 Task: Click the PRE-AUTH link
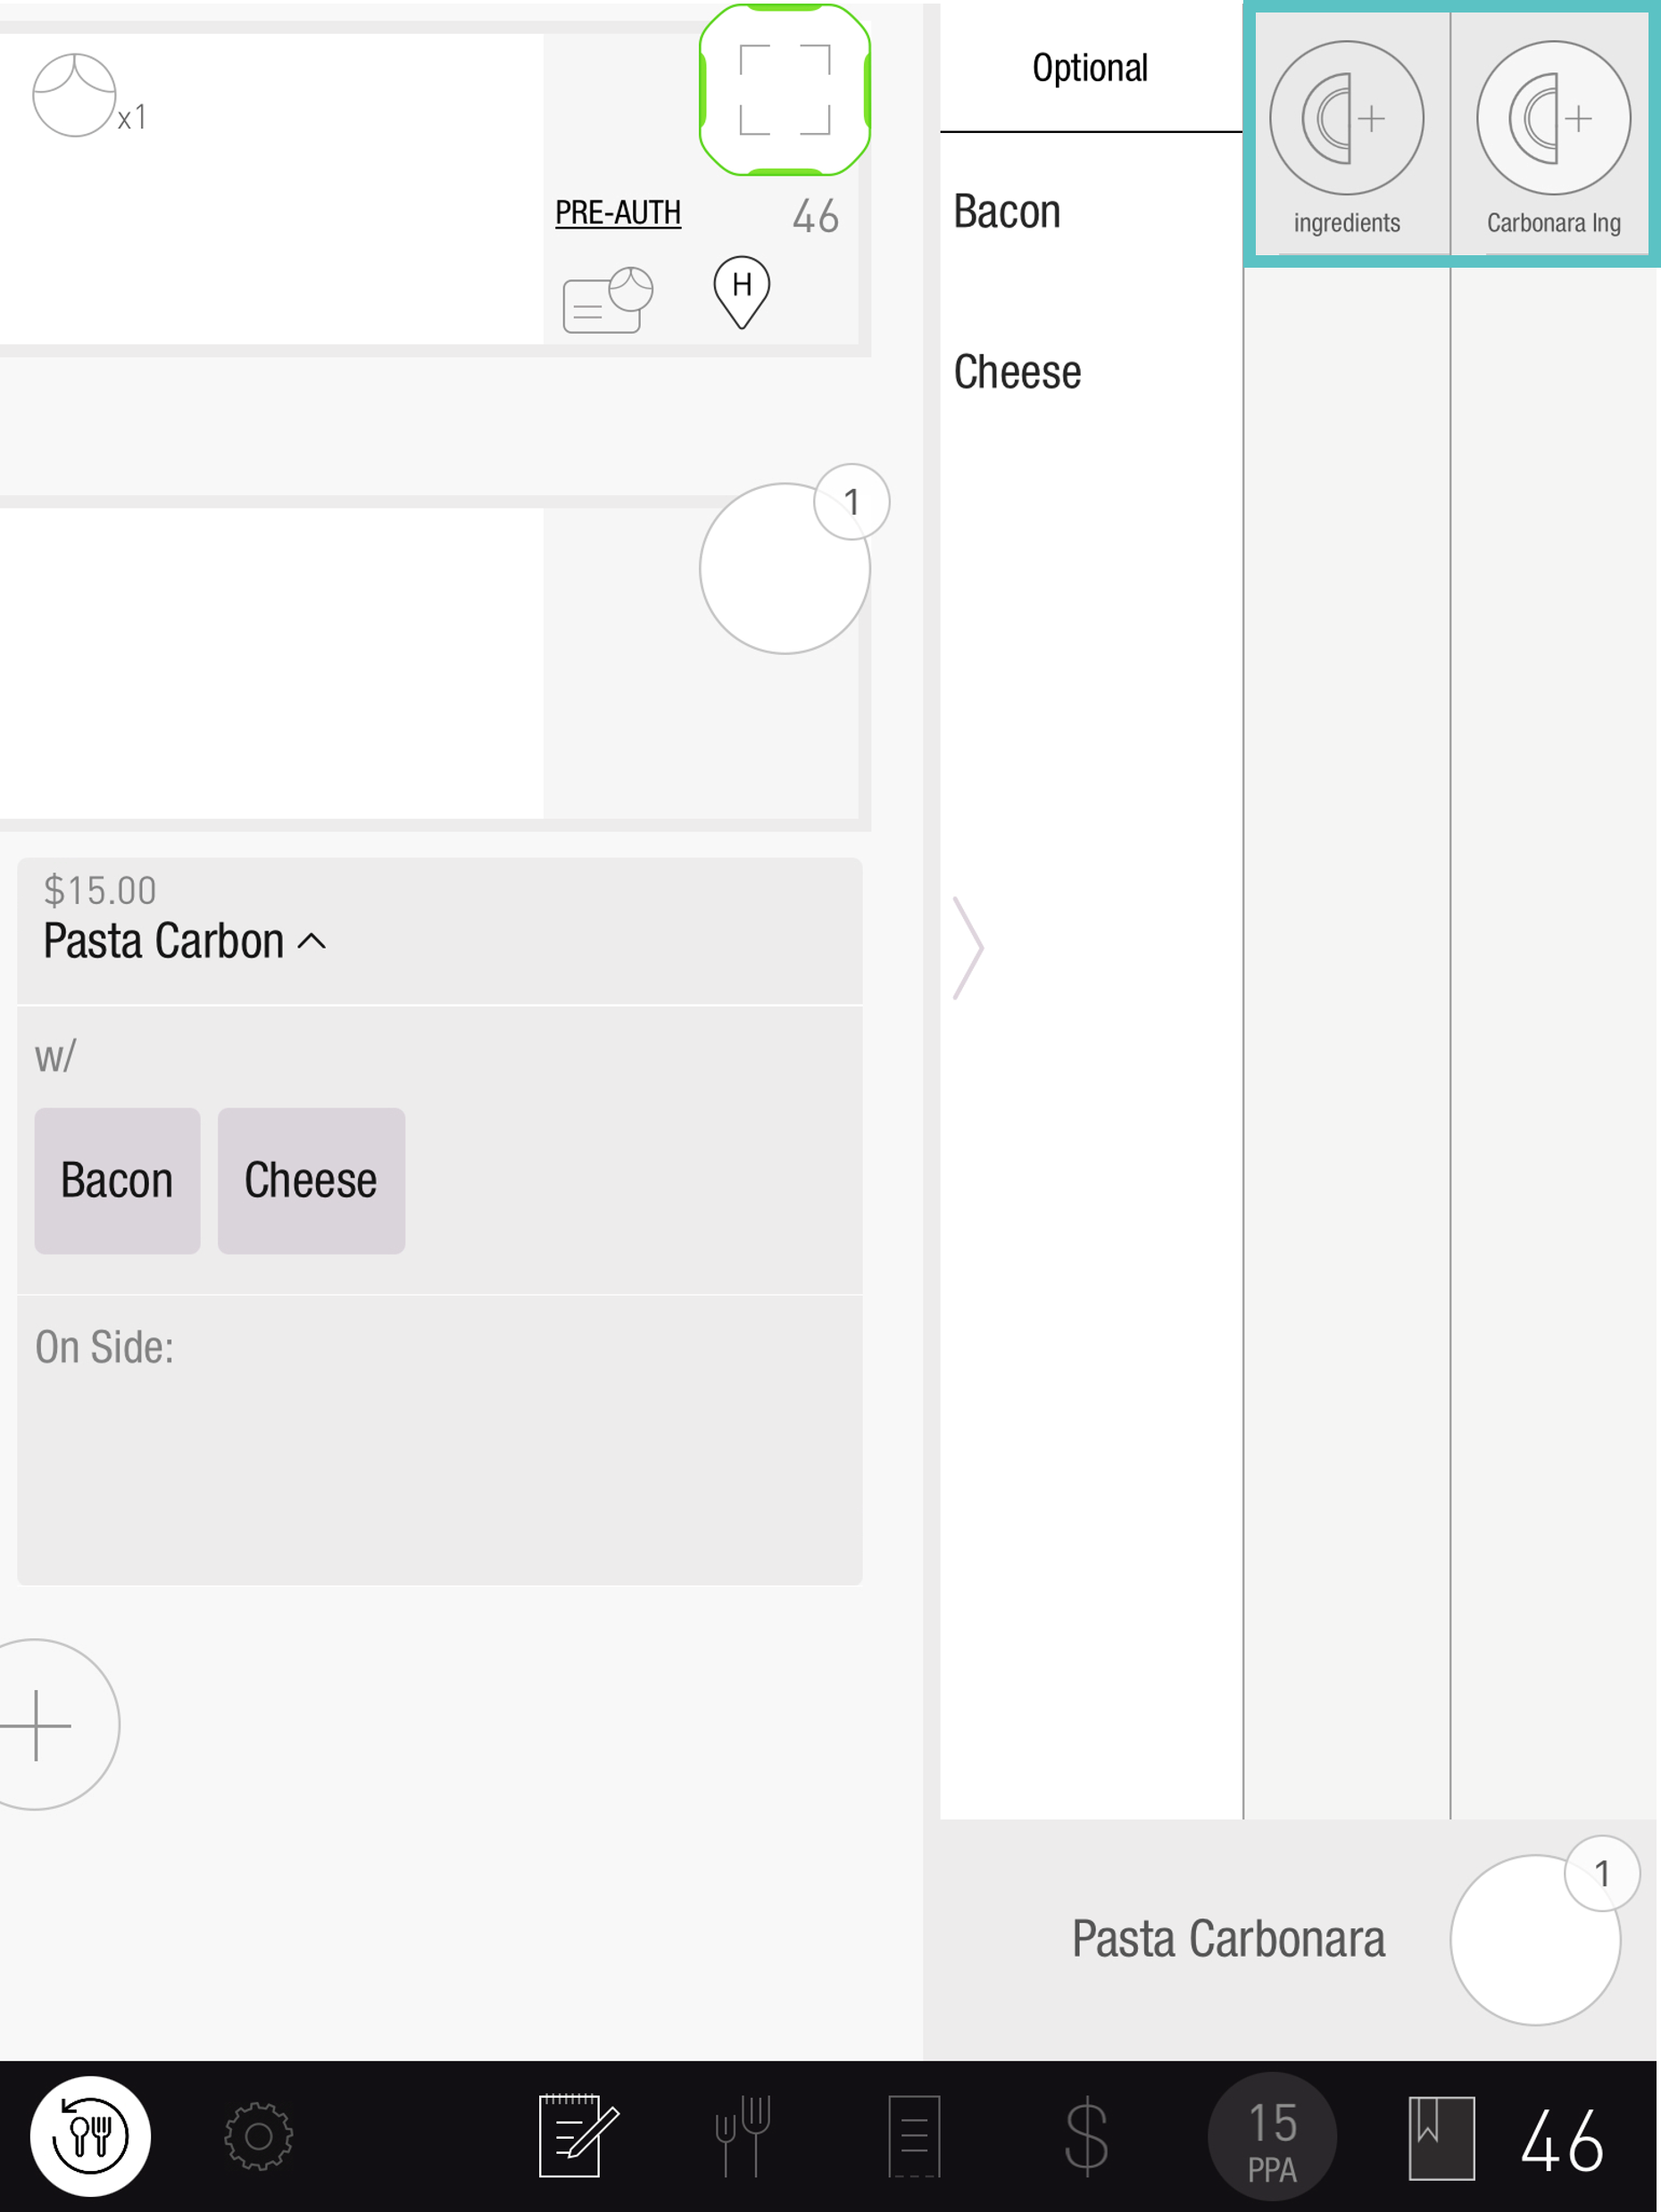tap(617, 212)
